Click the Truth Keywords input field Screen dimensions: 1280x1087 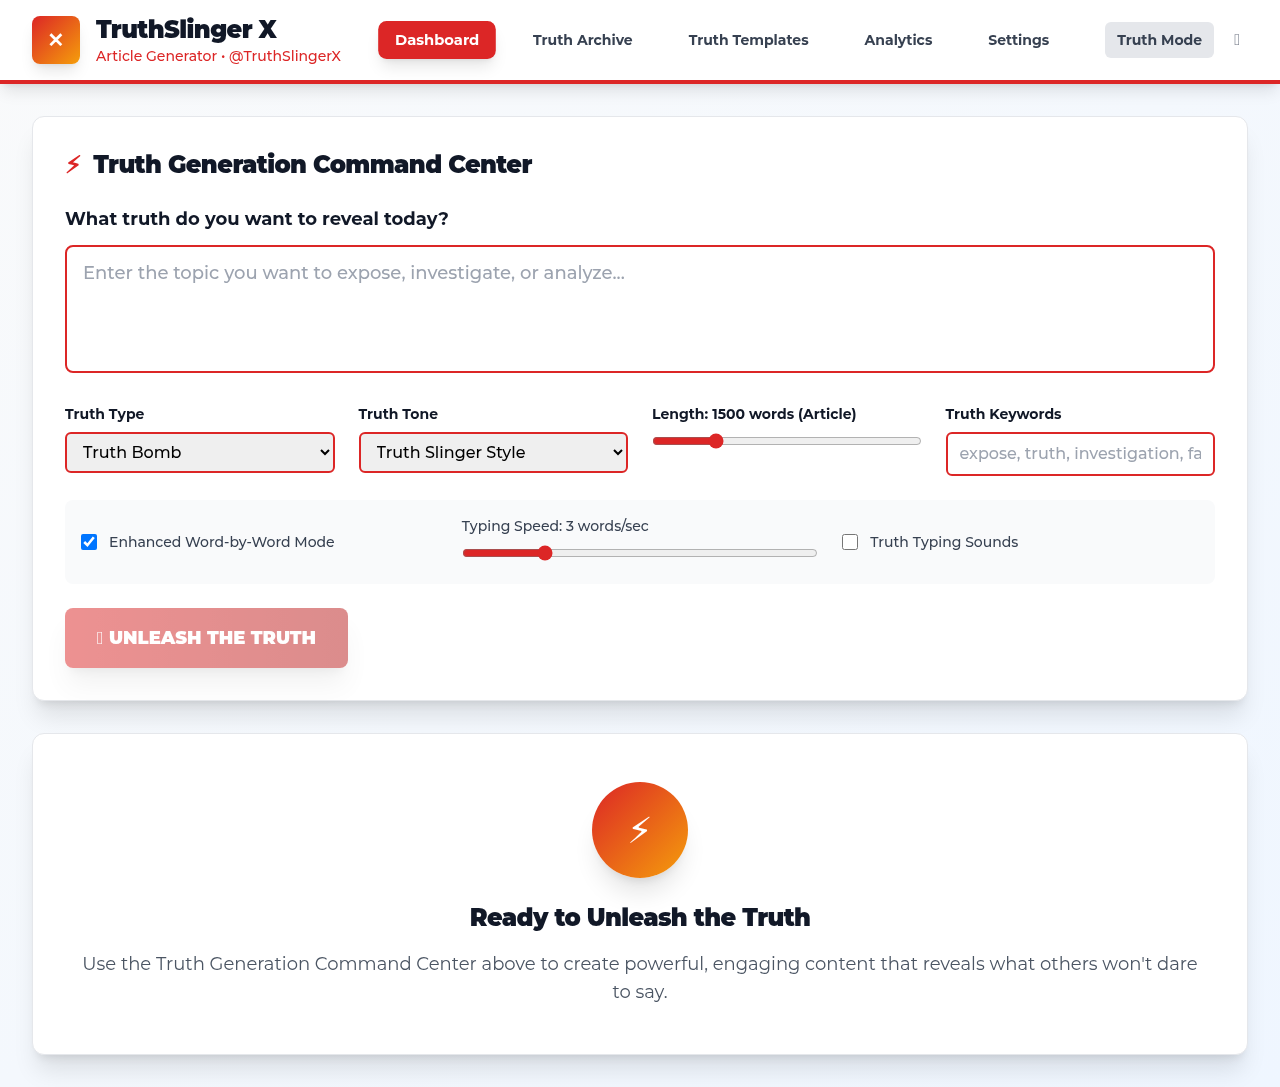1080,453
